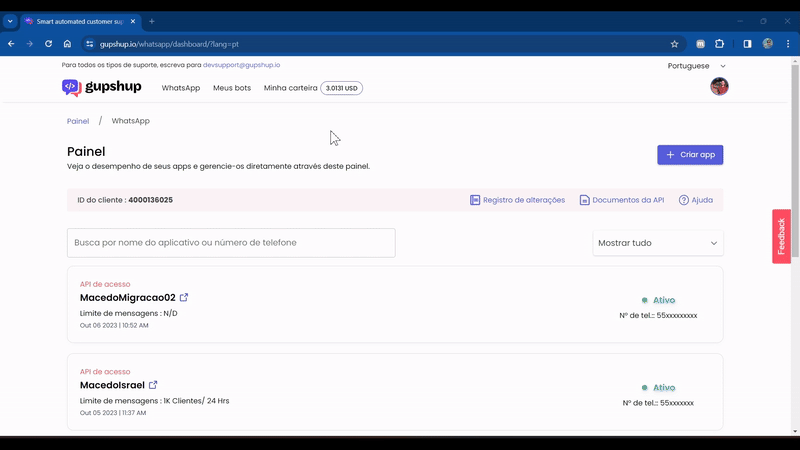Open a new browser tab
Image resolution: width=800 pixels, height=450 pixels.
tap(152, 21)
